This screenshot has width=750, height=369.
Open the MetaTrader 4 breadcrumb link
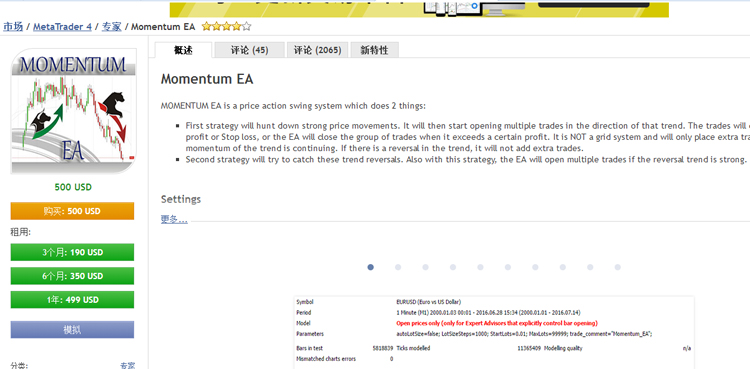coord(62,27)
